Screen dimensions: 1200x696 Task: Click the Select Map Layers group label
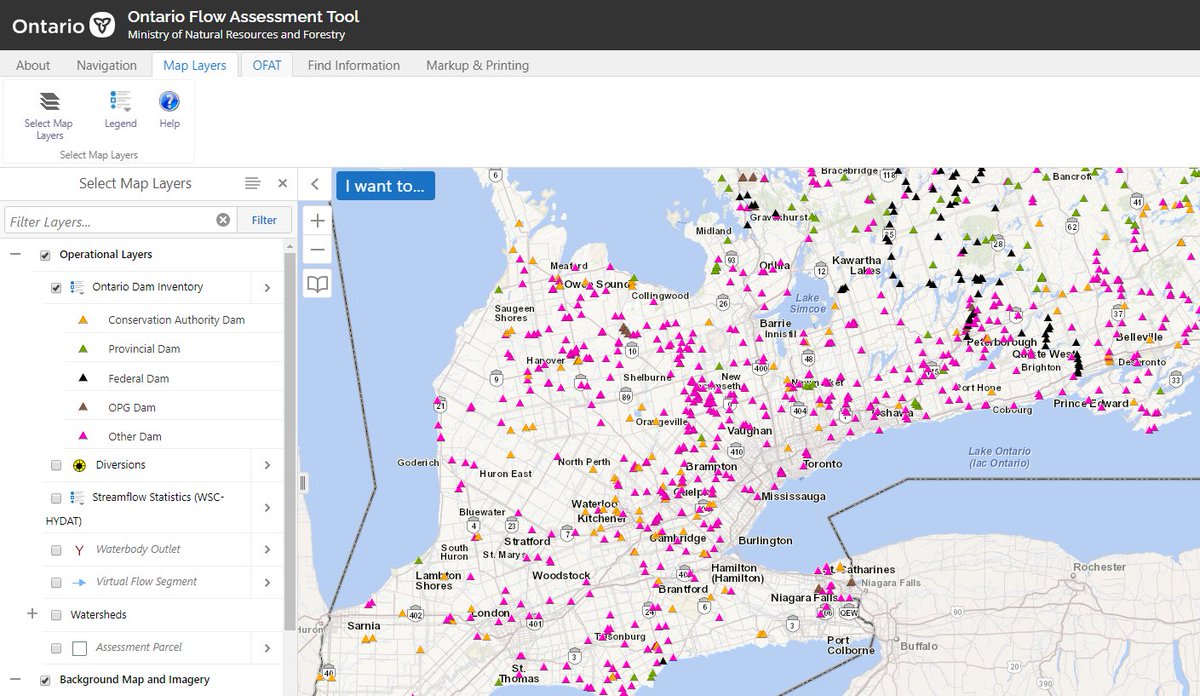click(98, 155)
